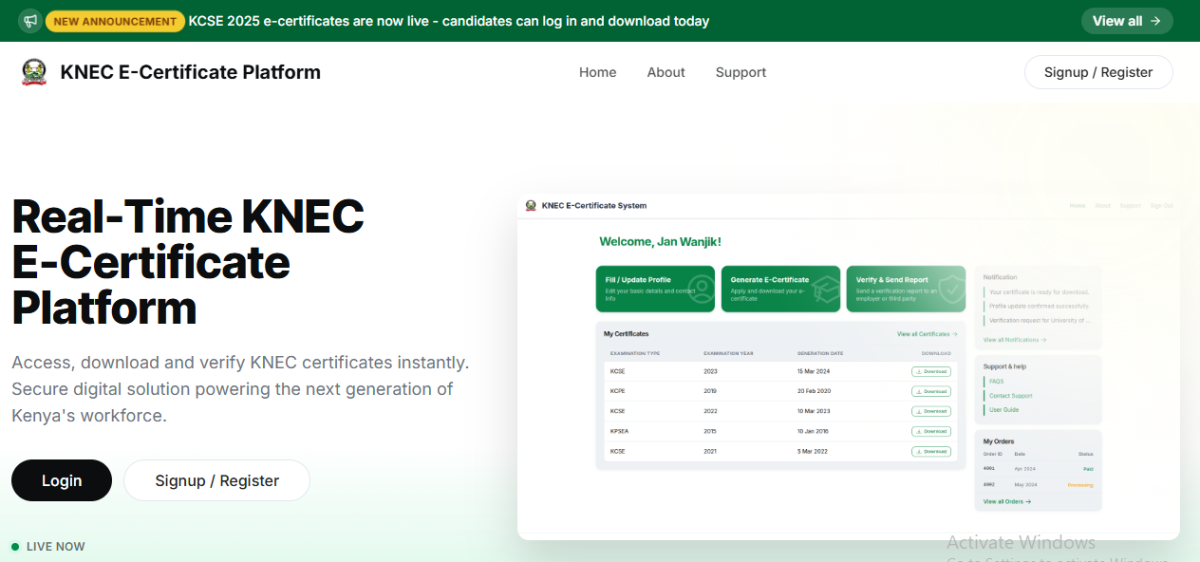The image size is (1200, 562).
Task: Click the 20 Feb 2020 generation date
Action: [815, 391]
